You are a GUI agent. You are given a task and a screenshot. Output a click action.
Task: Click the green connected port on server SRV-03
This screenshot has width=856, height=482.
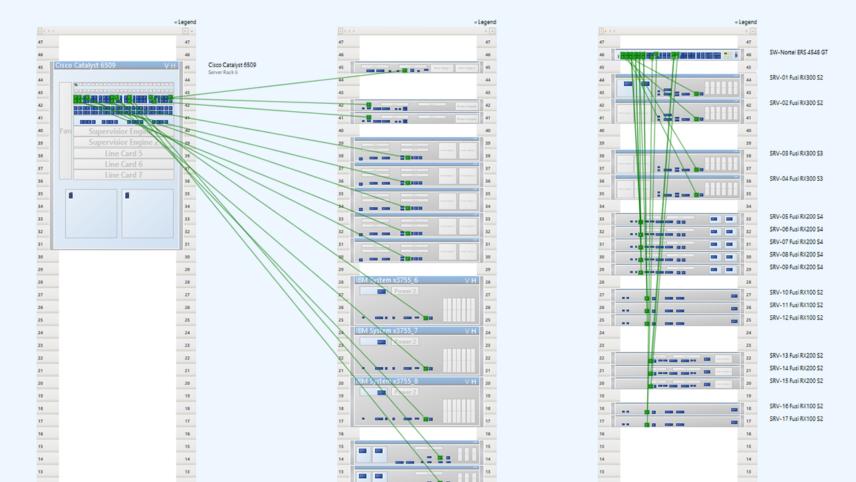697,170
